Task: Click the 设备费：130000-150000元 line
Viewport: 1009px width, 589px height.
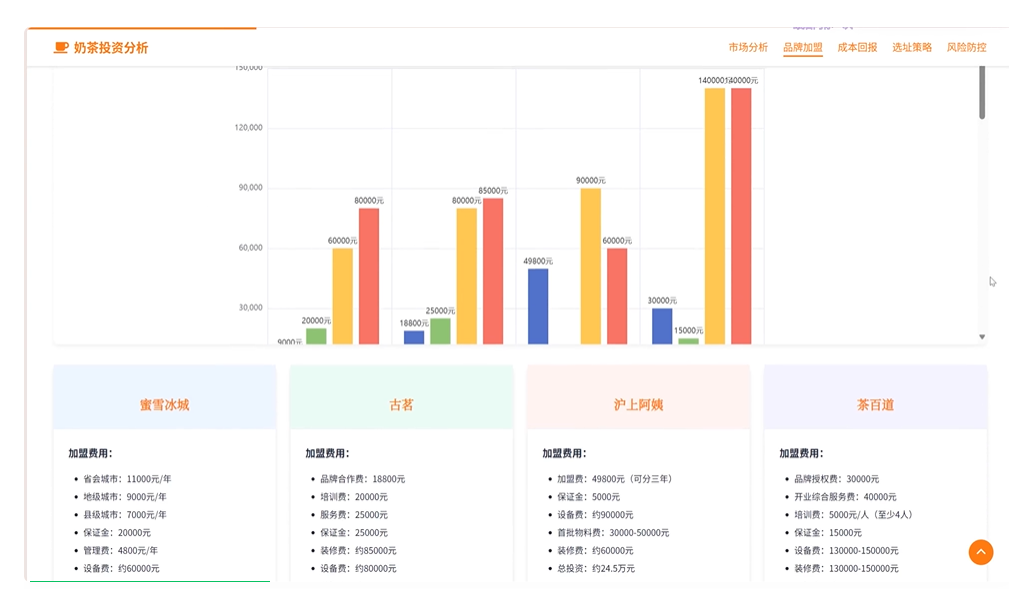Action: (x=846, y=551)
